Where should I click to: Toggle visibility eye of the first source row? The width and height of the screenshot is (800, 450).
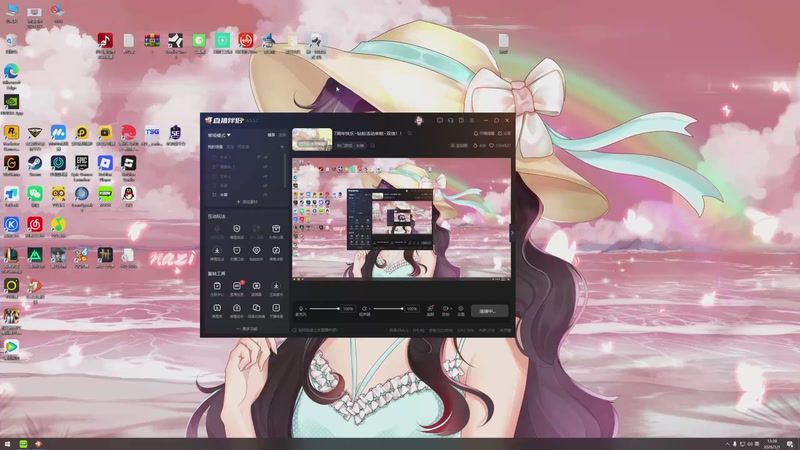click(266, 157)
